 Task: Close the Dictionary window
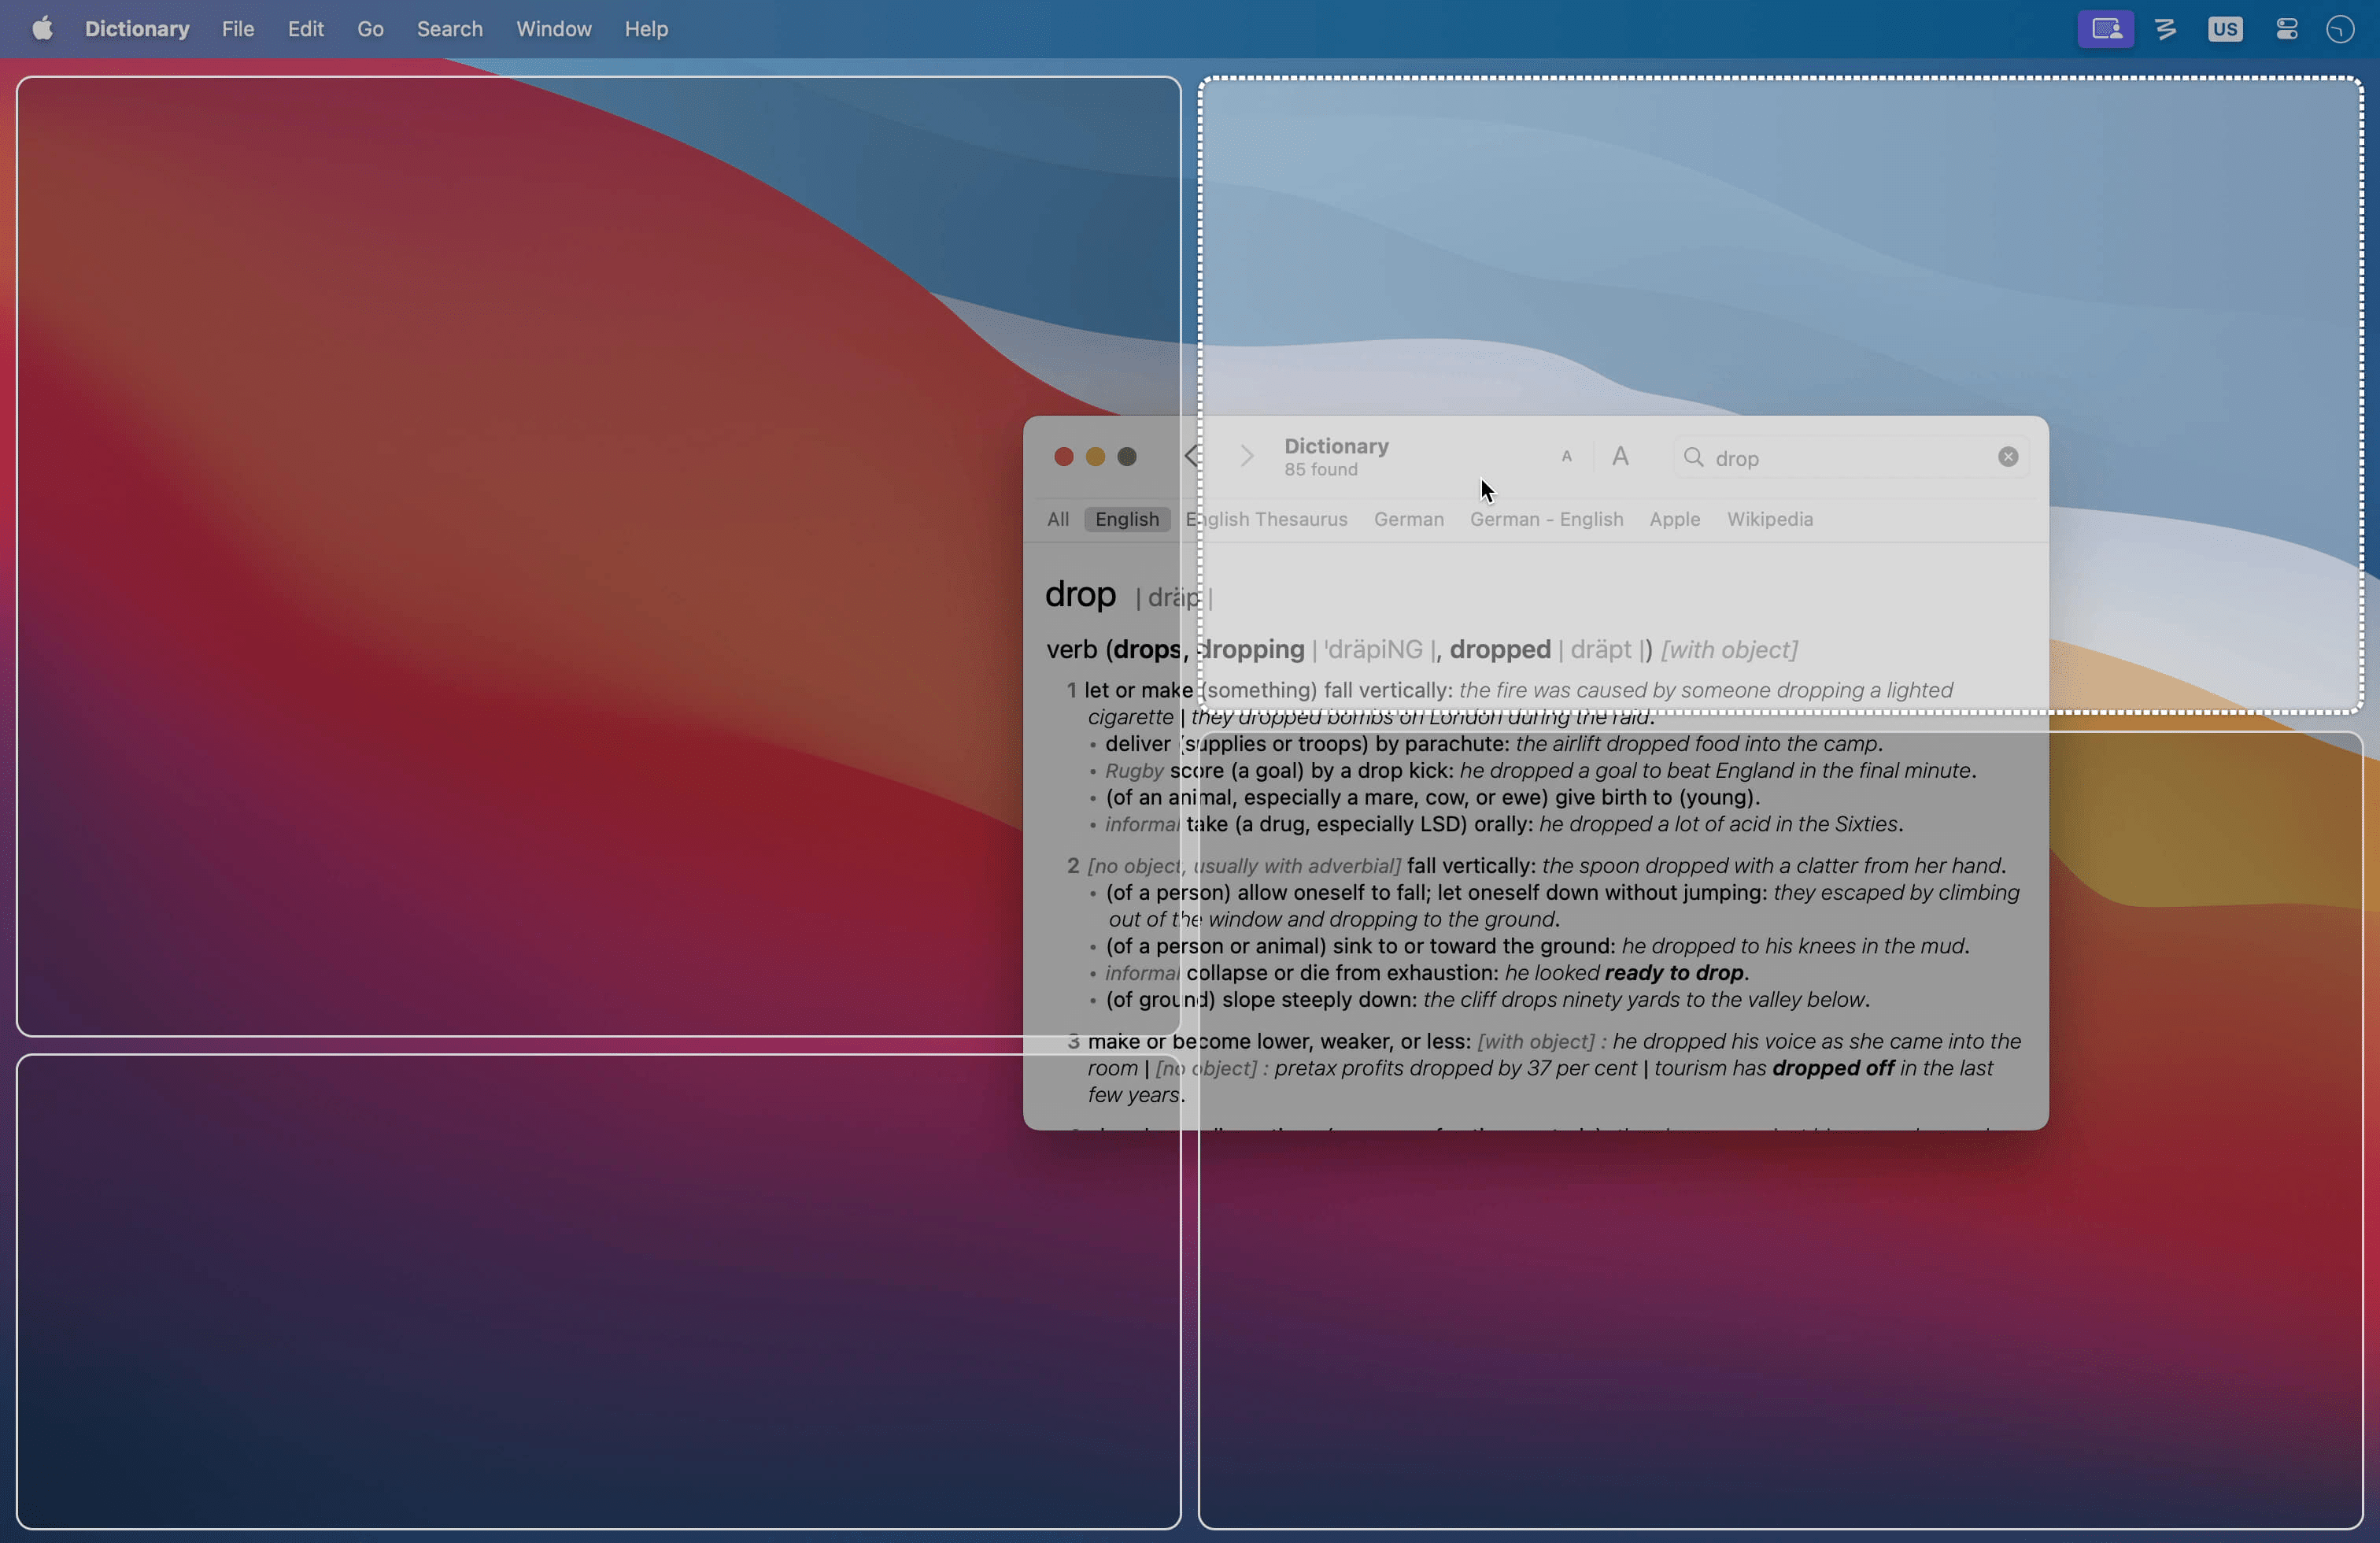pos(1064,457)
